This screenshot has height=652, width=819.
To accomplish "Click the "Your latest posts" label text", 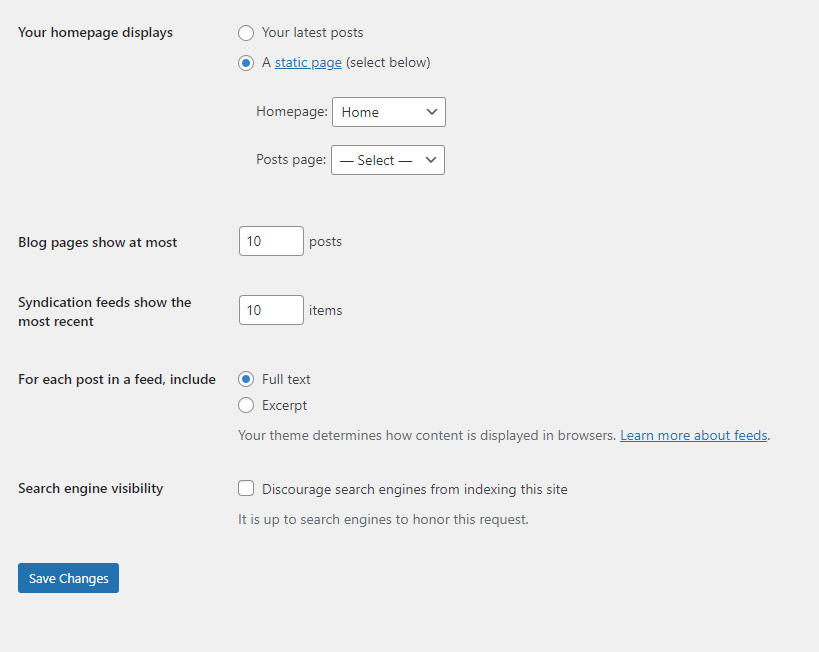I will [x=313, y=33].
